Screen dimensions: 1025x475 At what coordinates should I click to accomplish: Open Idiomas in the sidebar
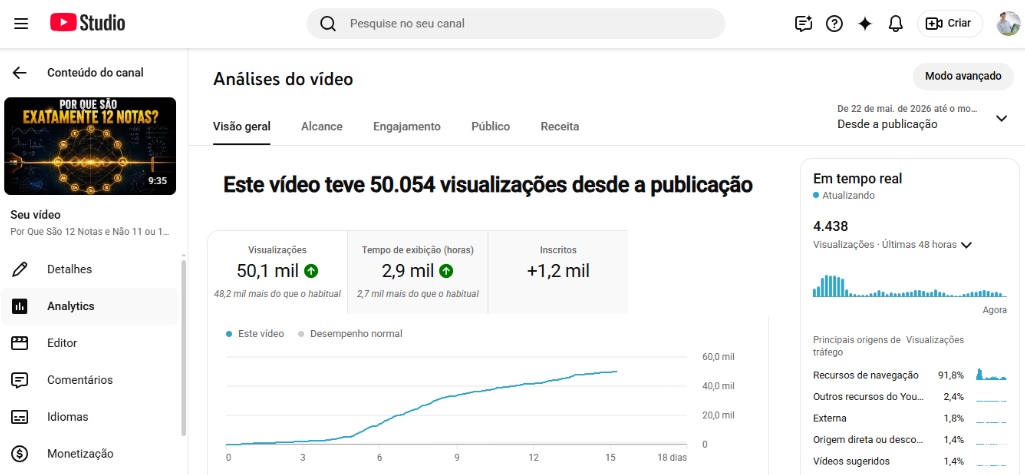point(89,417)
